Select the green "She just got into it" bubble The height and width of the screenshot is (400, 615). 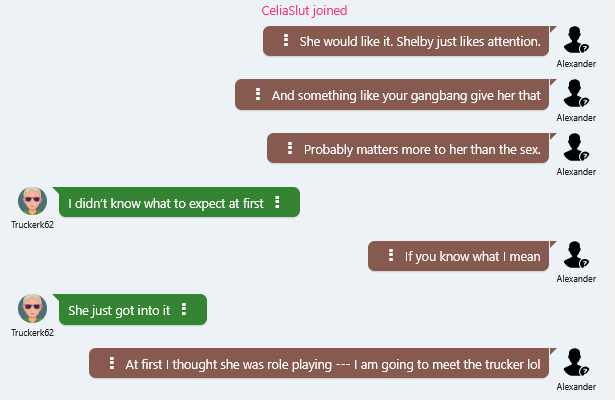point(120,310)
